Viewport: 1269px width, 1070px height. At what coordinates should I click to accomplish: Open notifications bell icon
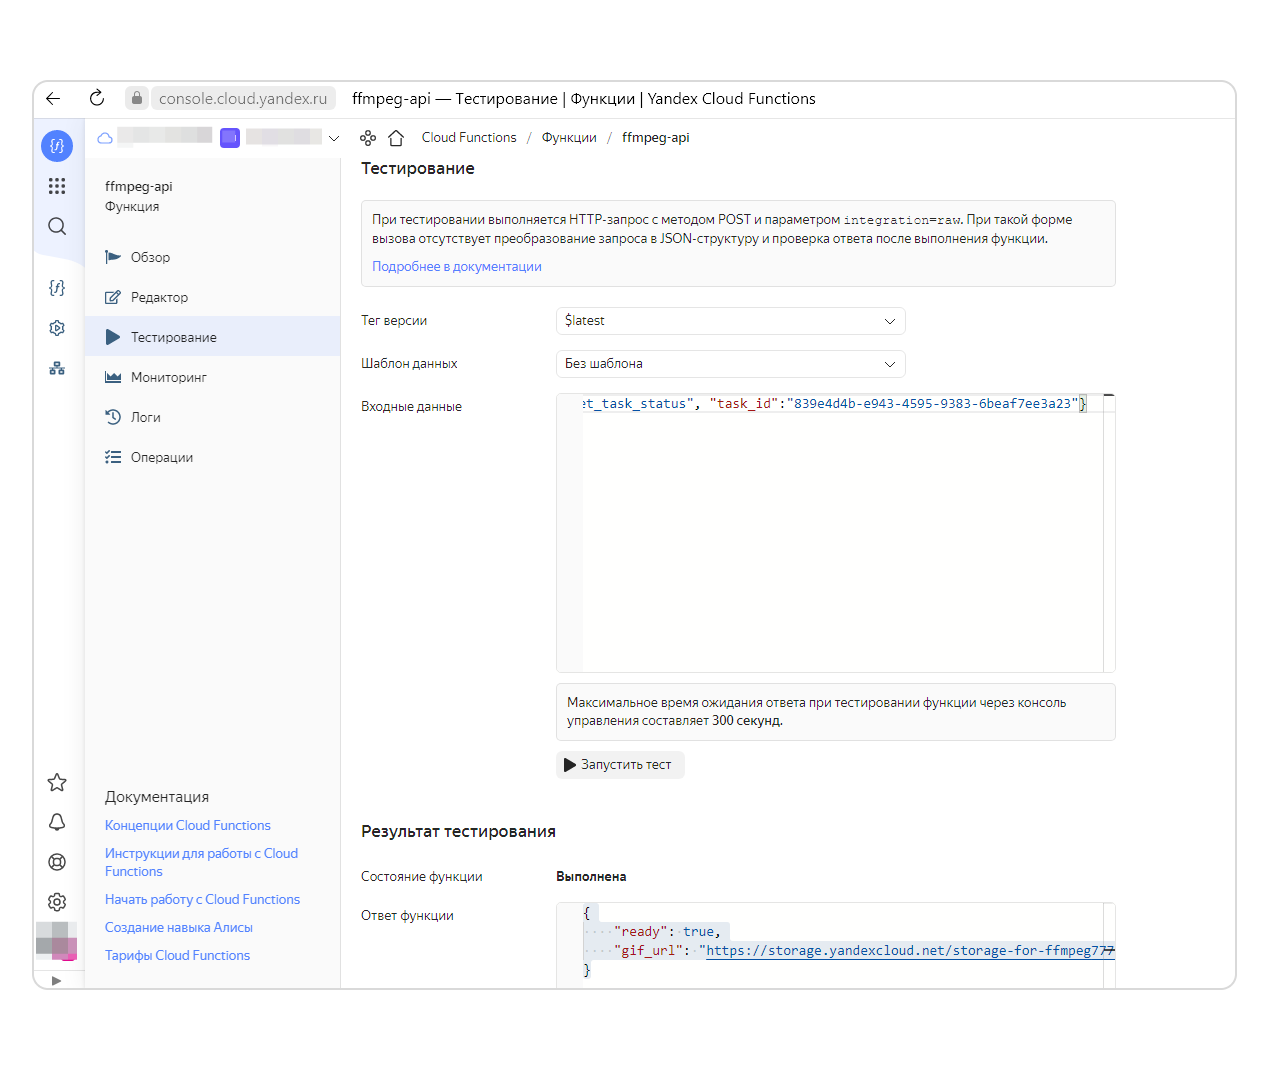(x=57, y=822)
